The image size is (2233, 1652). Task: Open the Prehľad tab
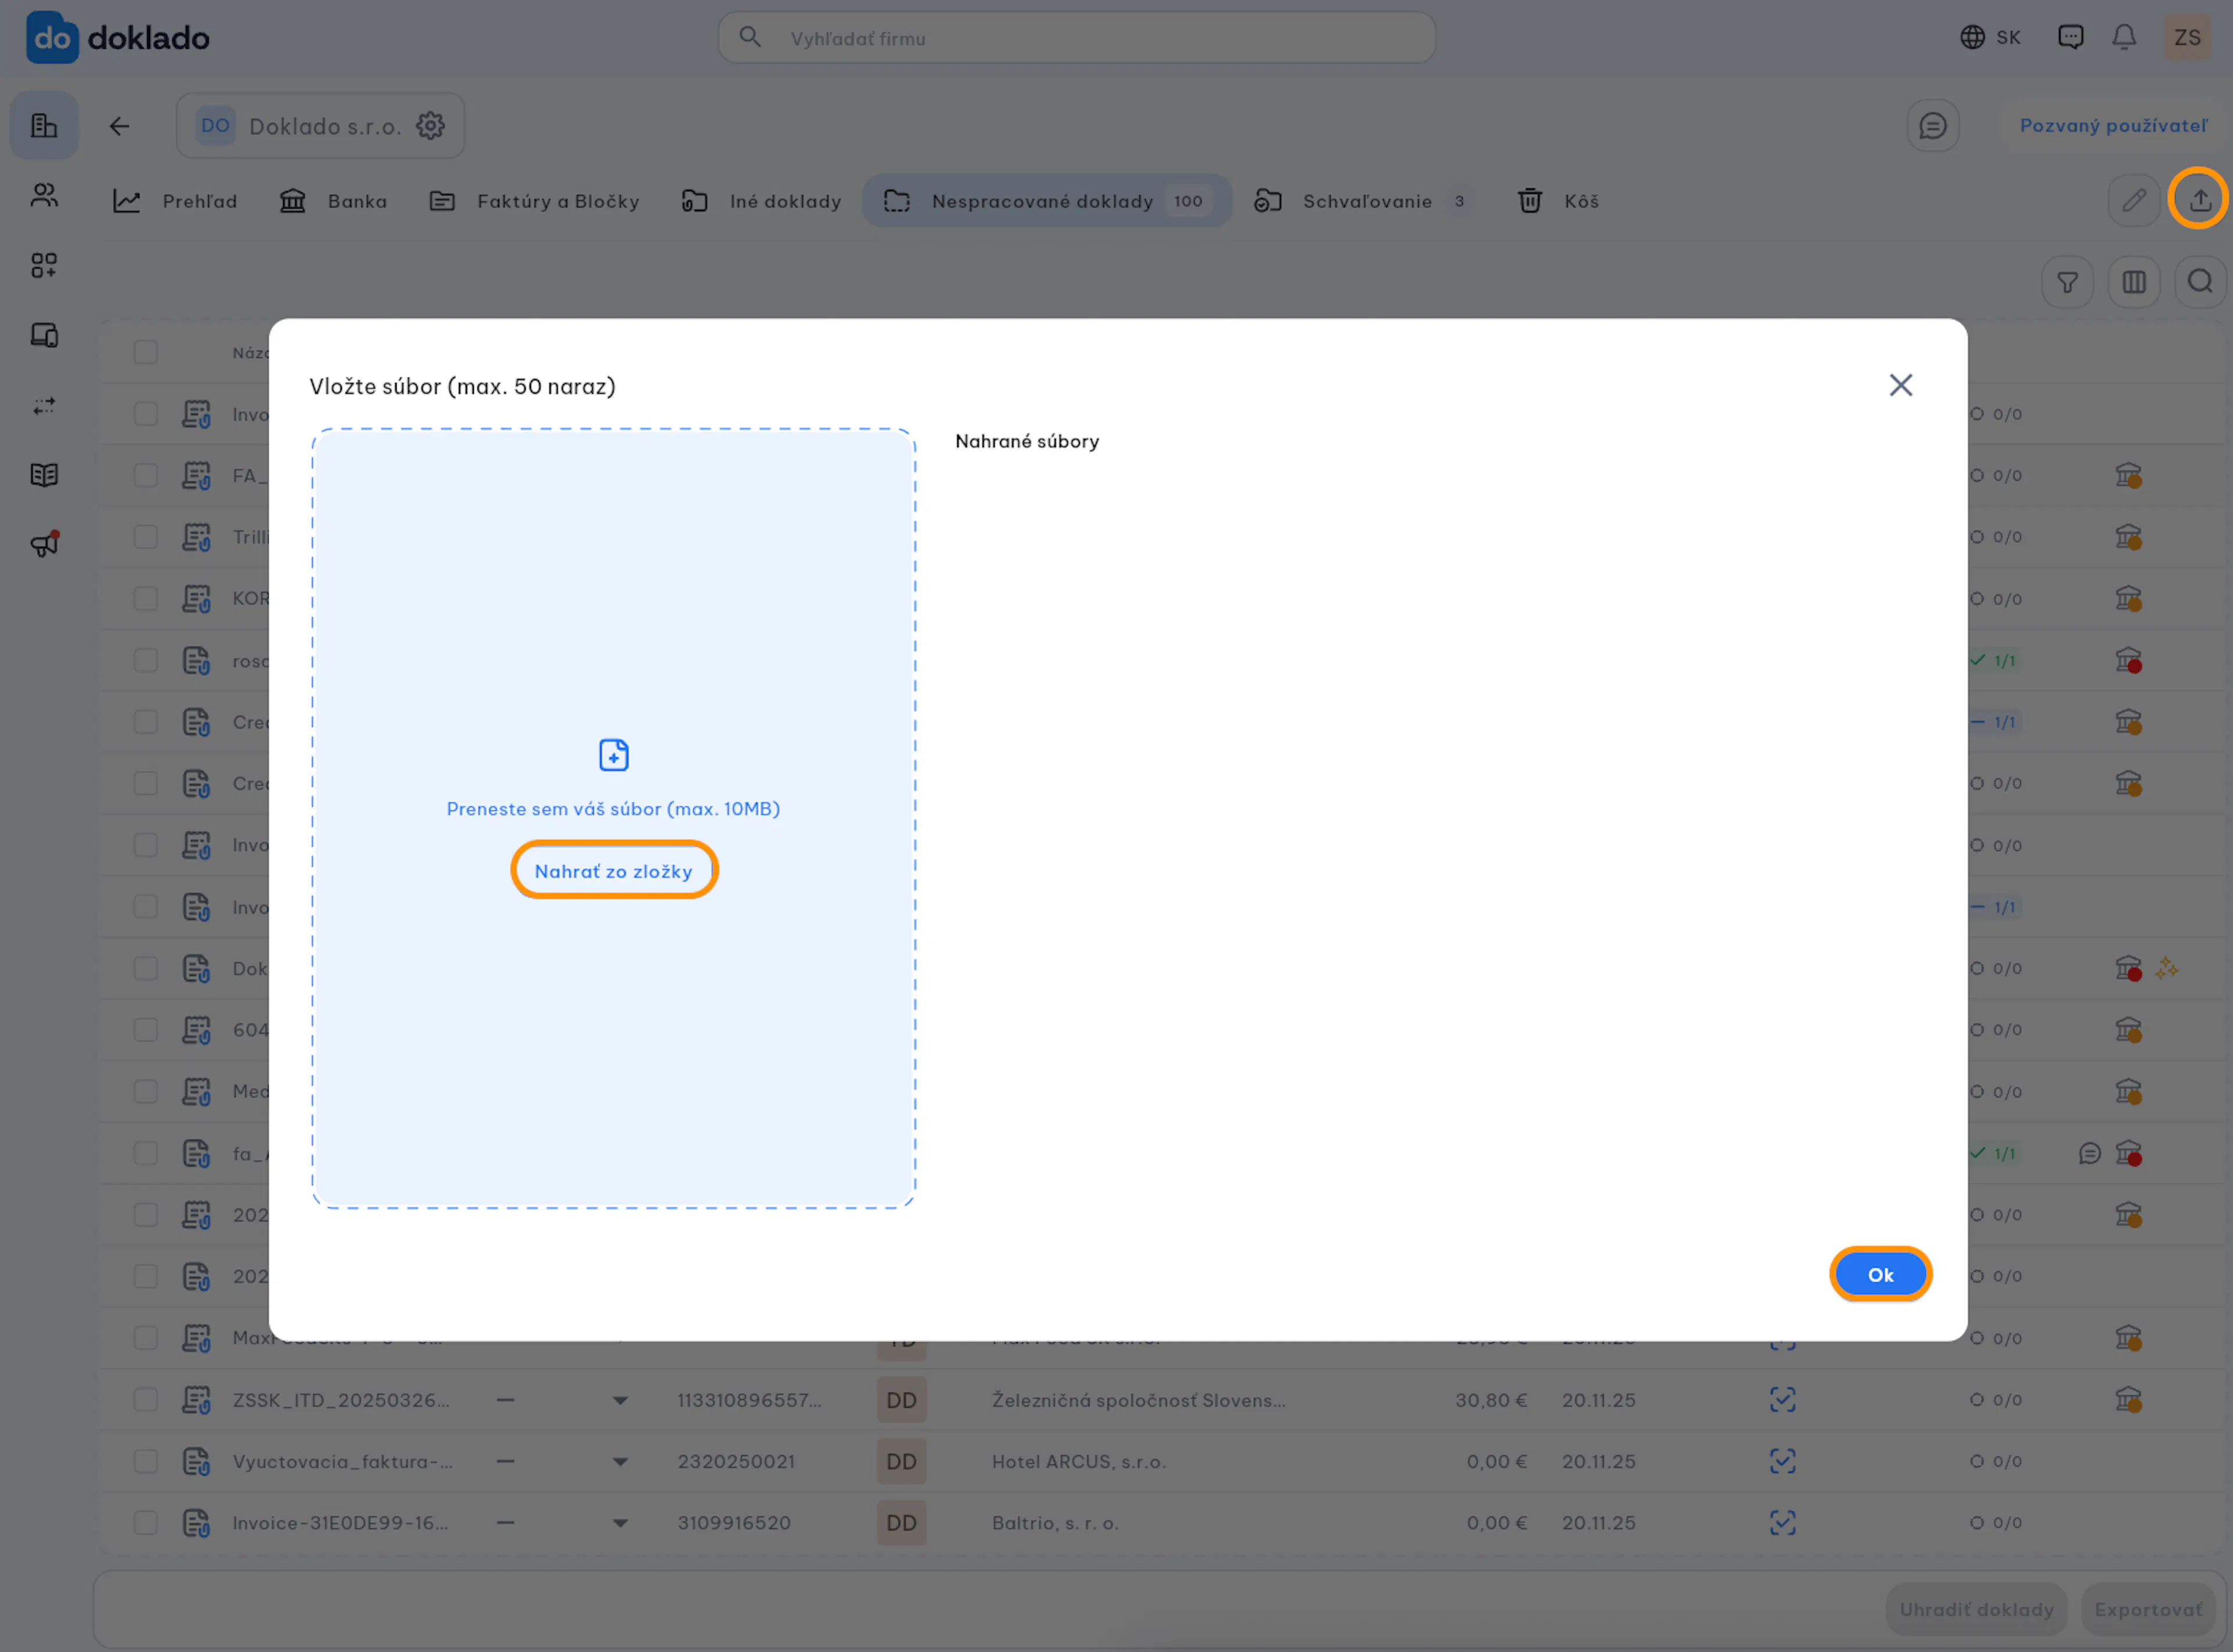coord(175,201)
